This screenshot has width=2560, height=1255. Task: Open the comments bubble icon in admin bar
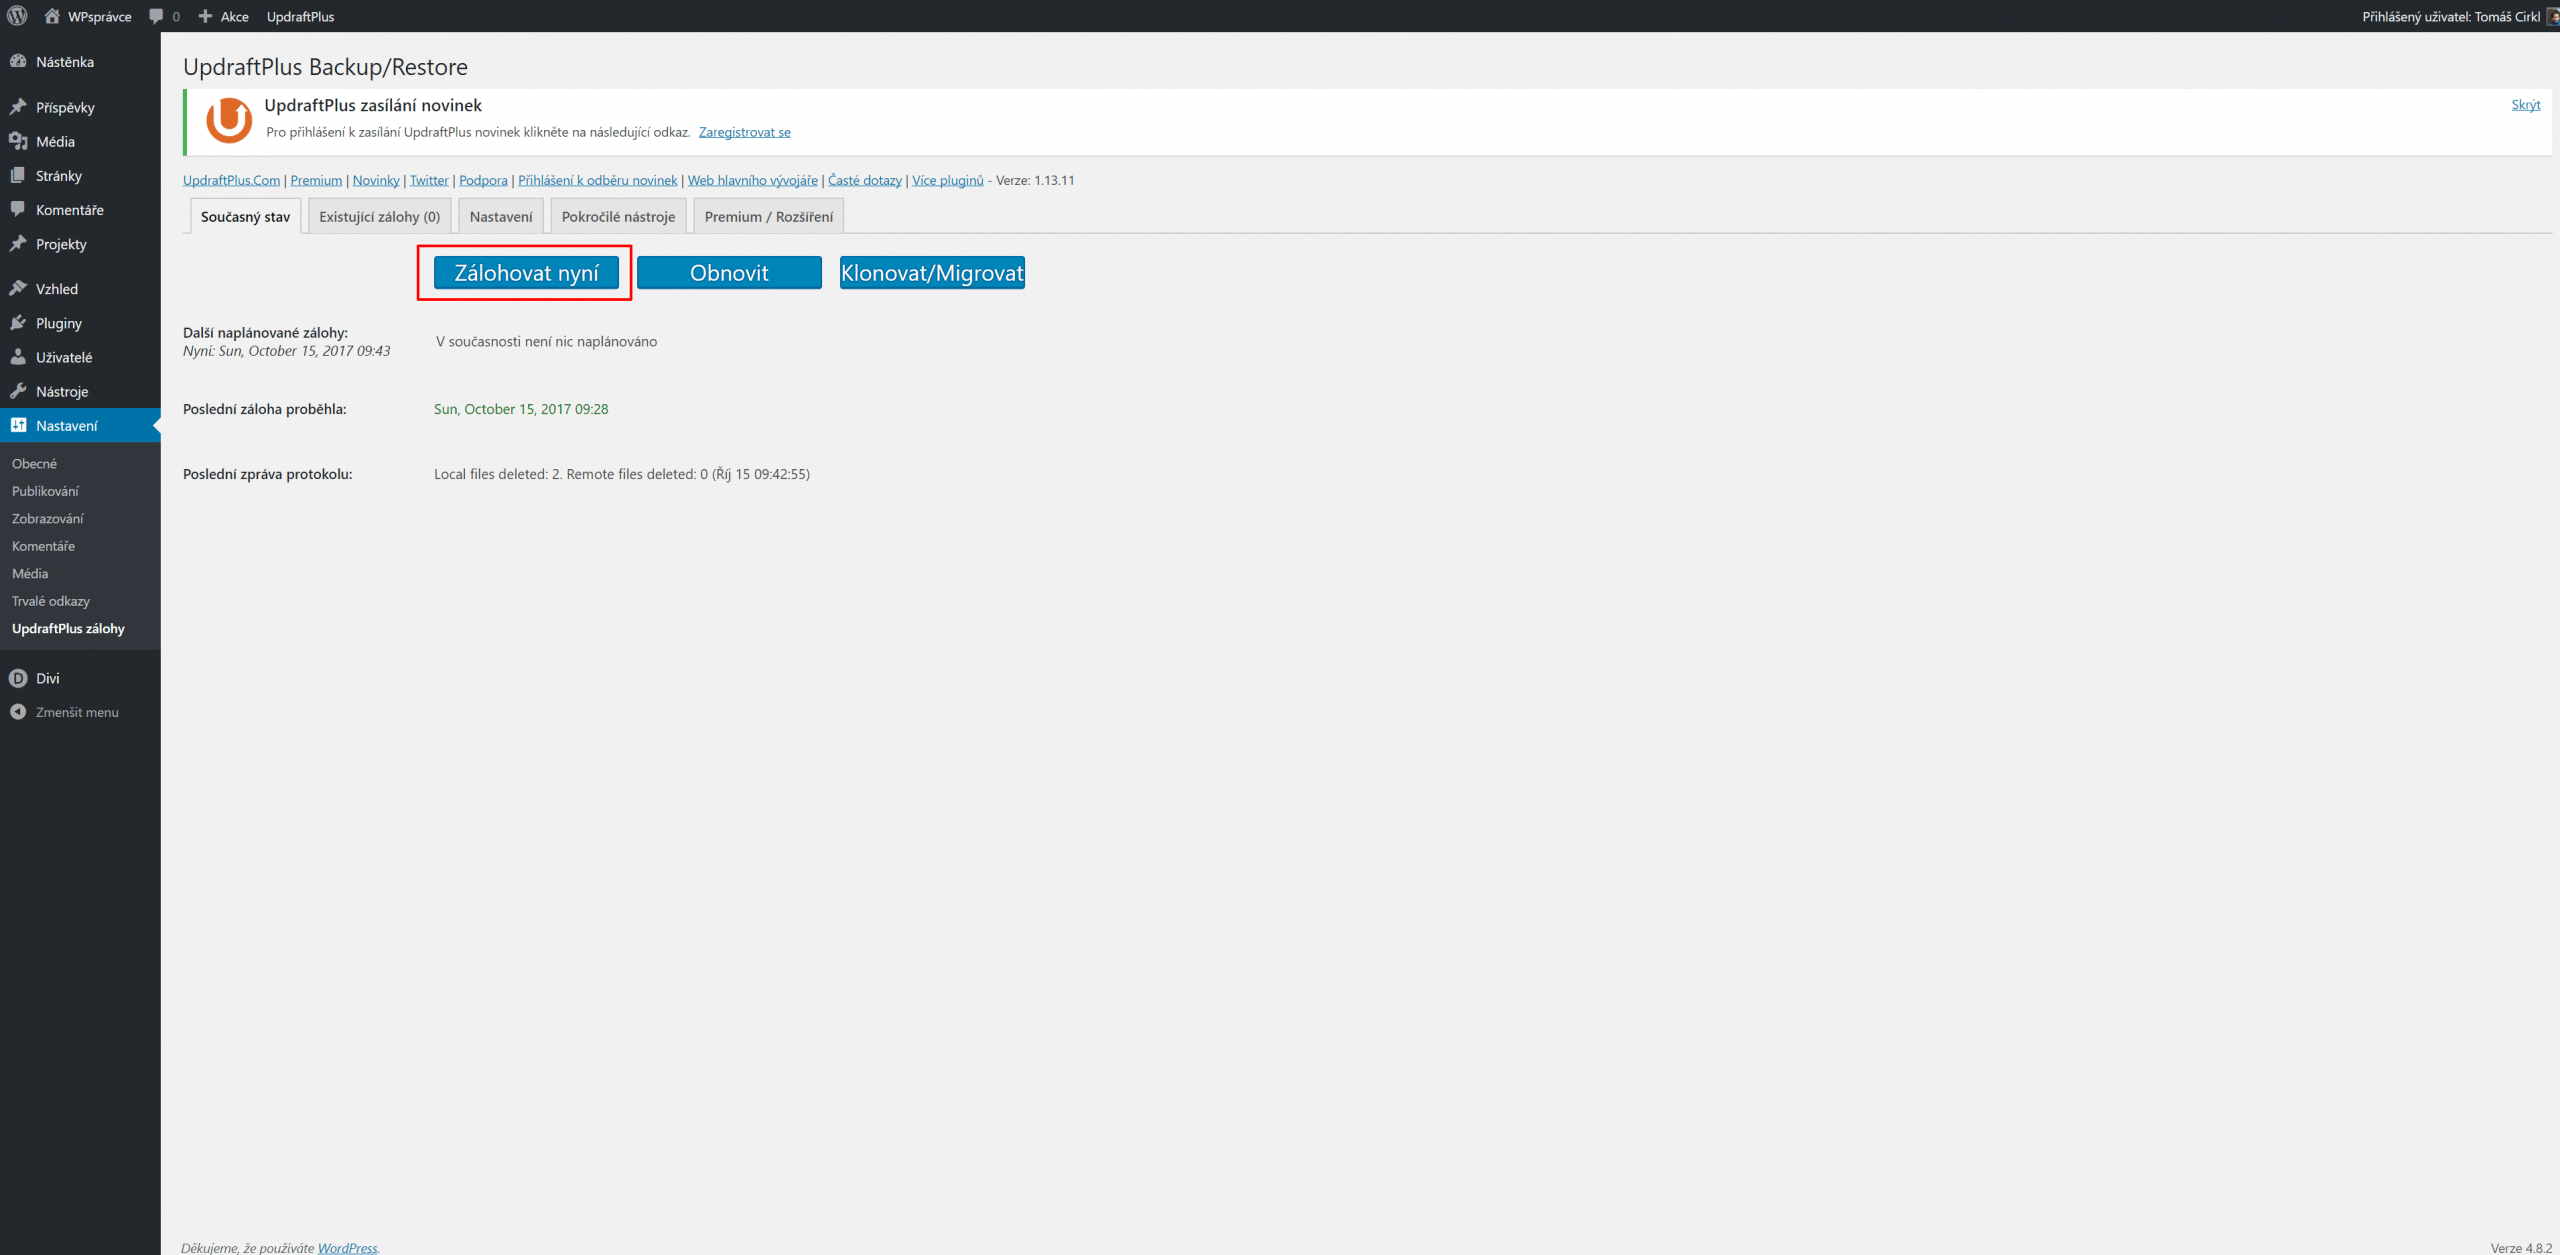tap(156, 16)
